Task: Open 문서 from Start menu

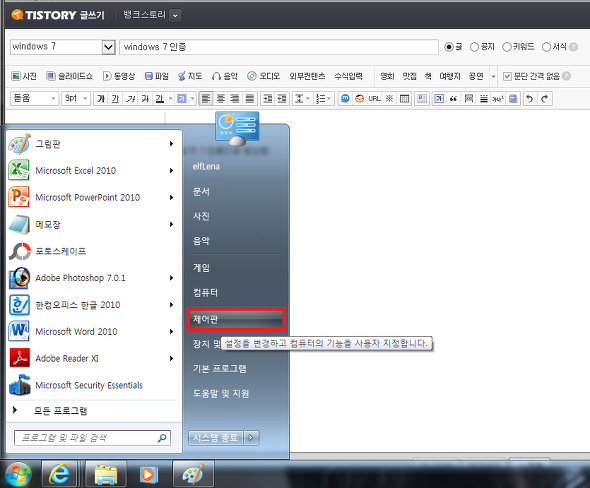Action: click(201, 192)
